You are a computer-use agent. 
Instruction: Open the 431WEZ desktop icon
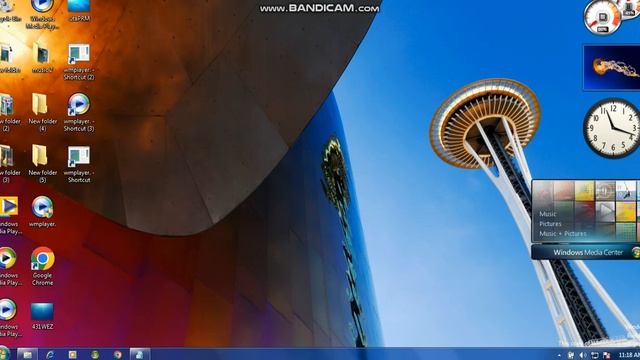42,316
